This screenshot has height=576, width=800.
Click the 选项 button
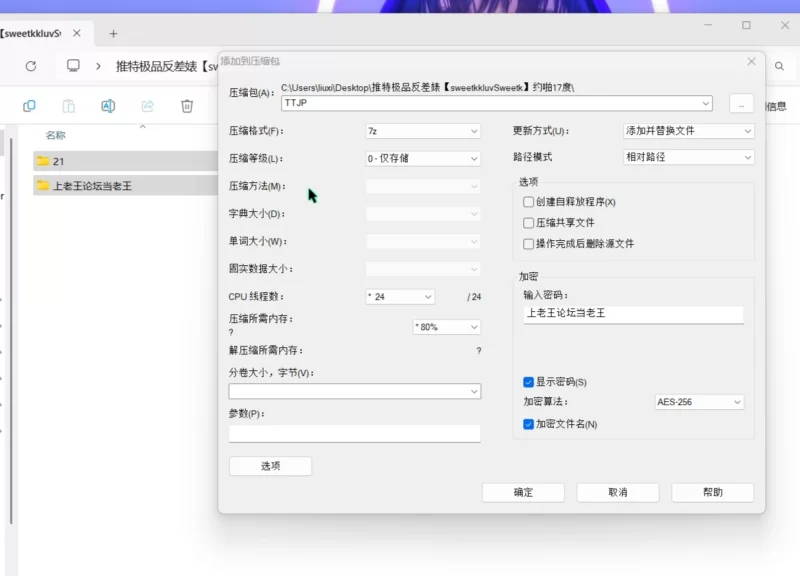click(x=270, y=466)
